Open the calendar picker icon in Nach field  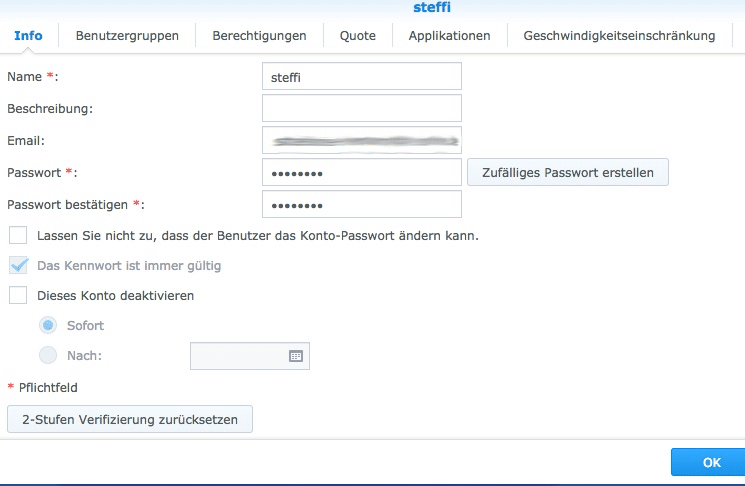pyautogui.click(x=296, y=356)
